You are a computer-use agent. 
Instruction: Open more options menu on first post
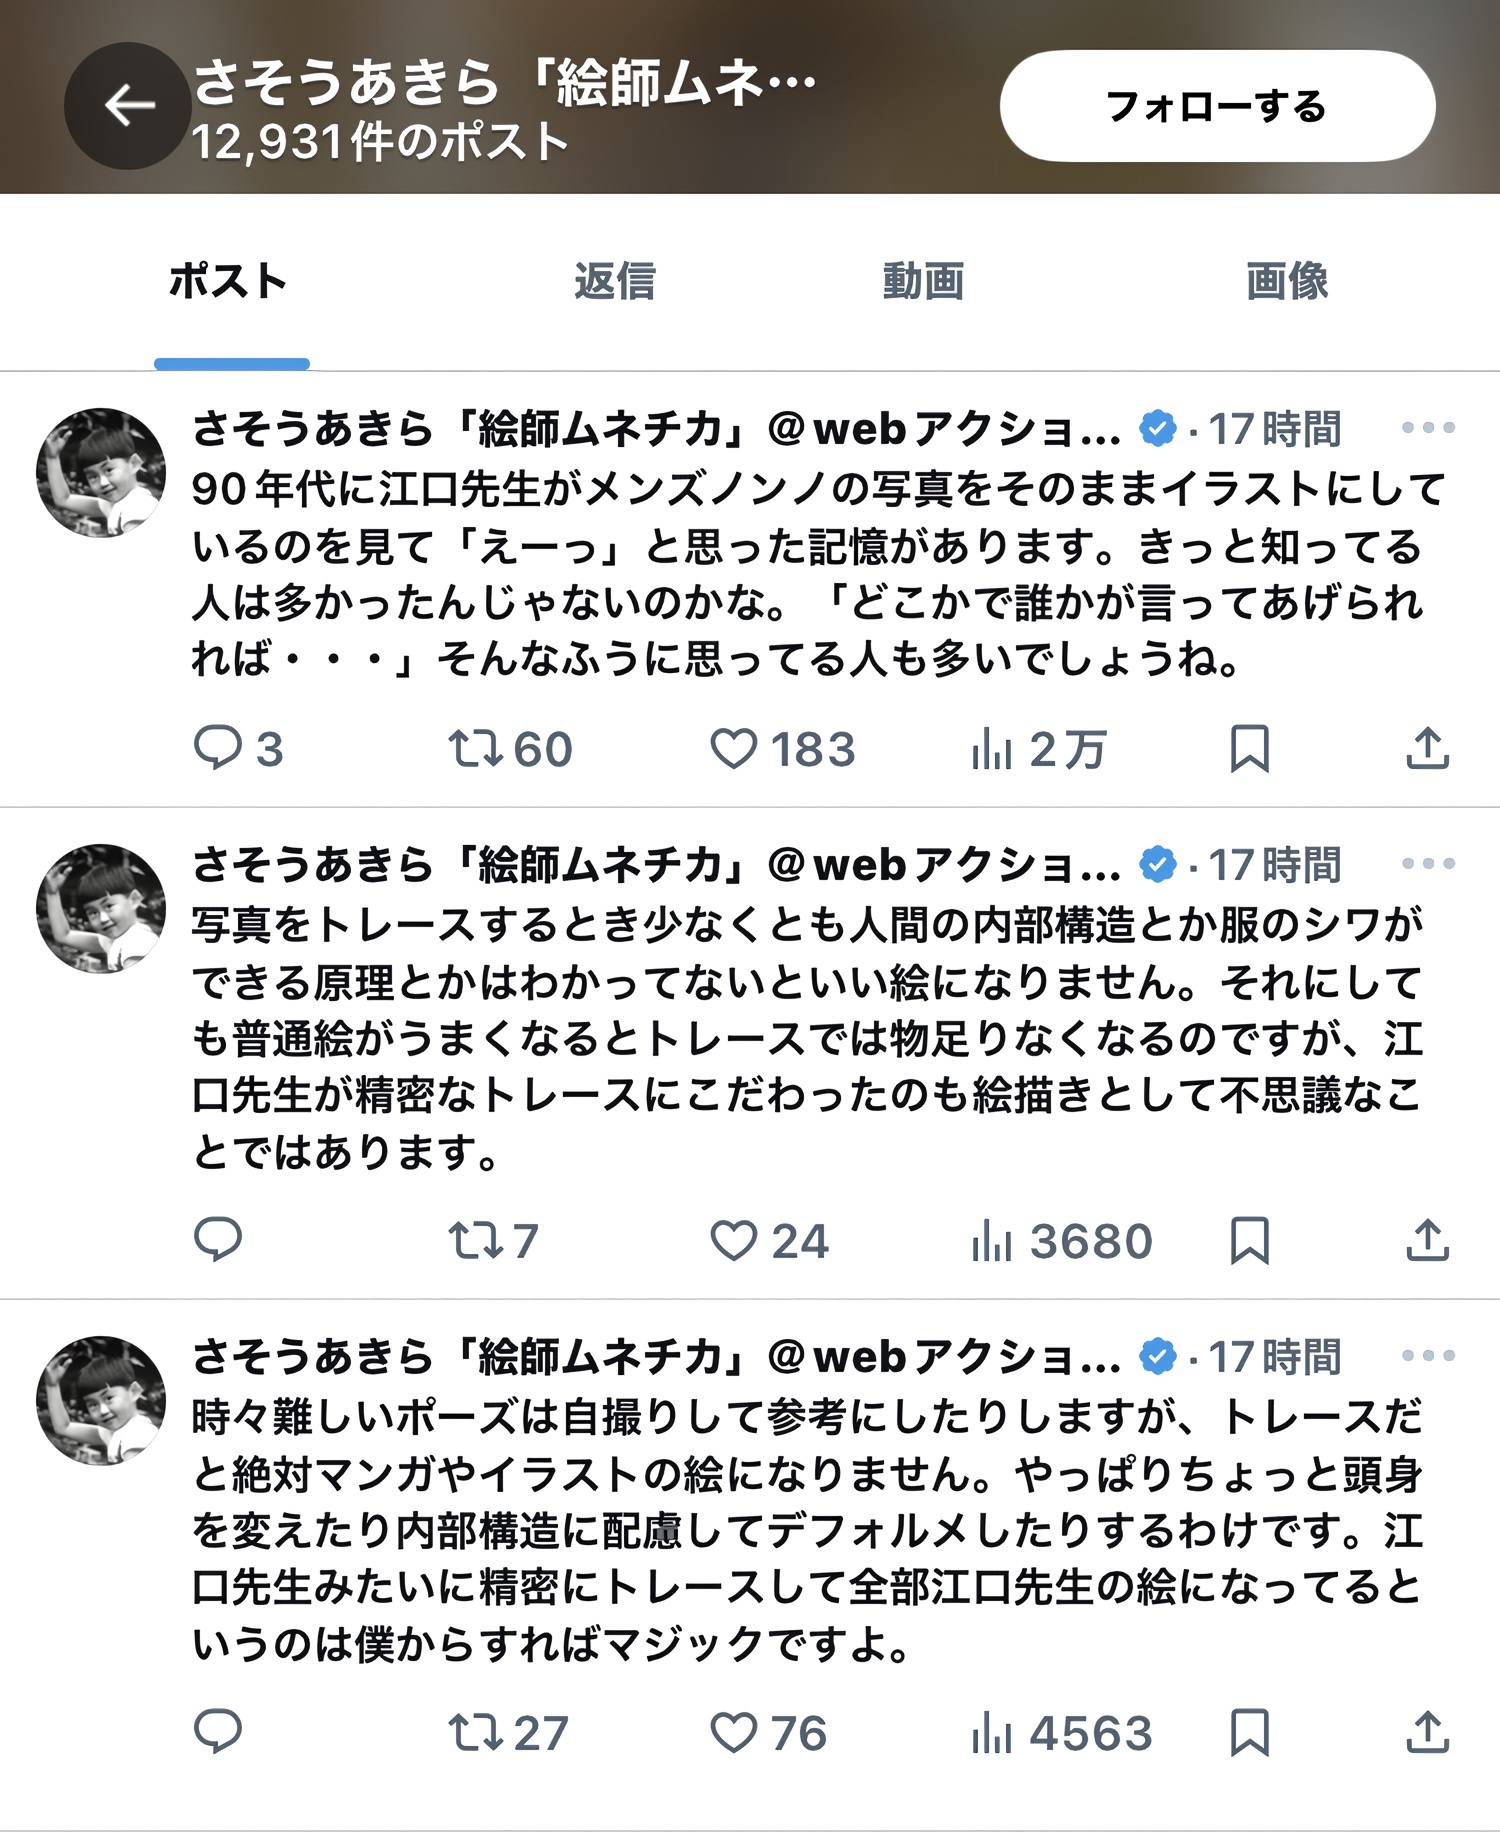[1428, 428]
